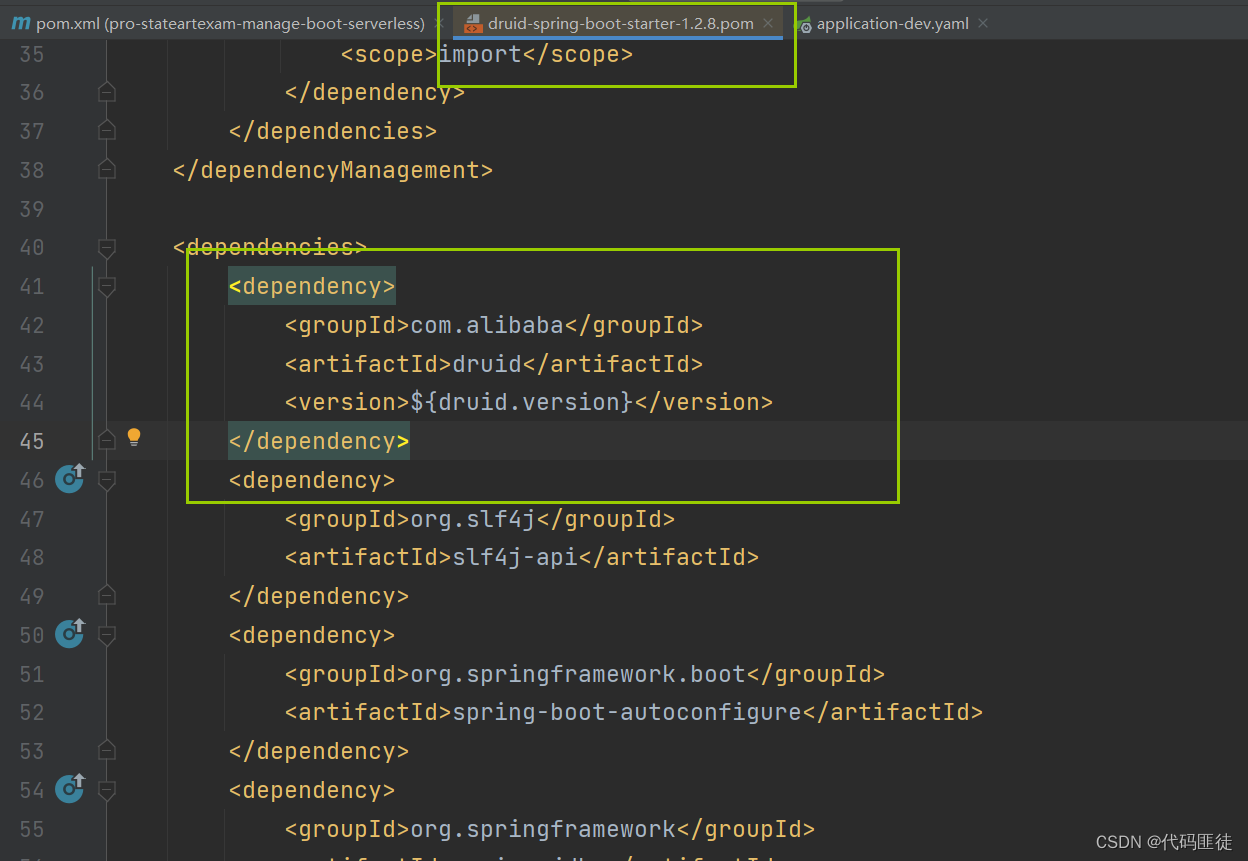Click the Maven project icon before pom.xml tab

pyautogui.click(x=19, y=22)
